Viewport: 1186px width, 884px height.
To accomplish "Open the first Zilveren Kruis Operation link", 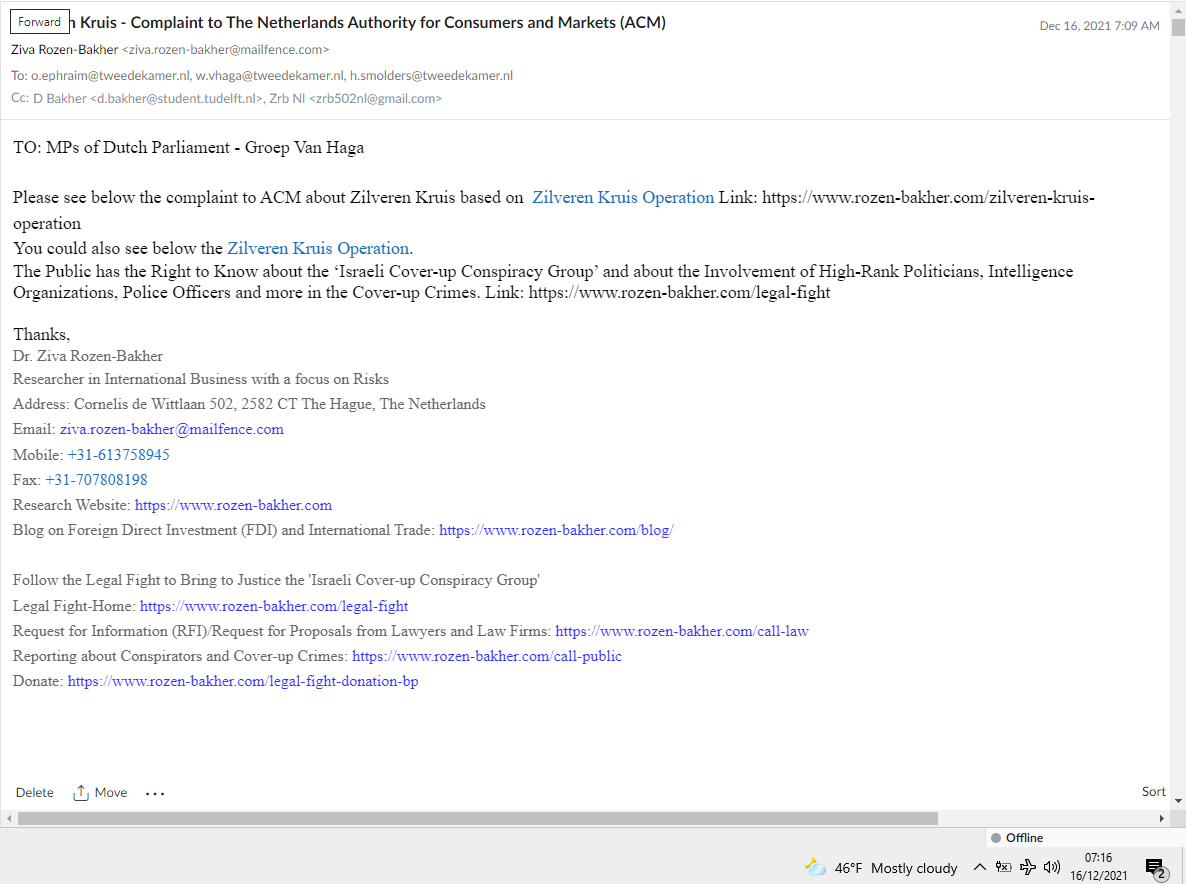I will (622, 197).
